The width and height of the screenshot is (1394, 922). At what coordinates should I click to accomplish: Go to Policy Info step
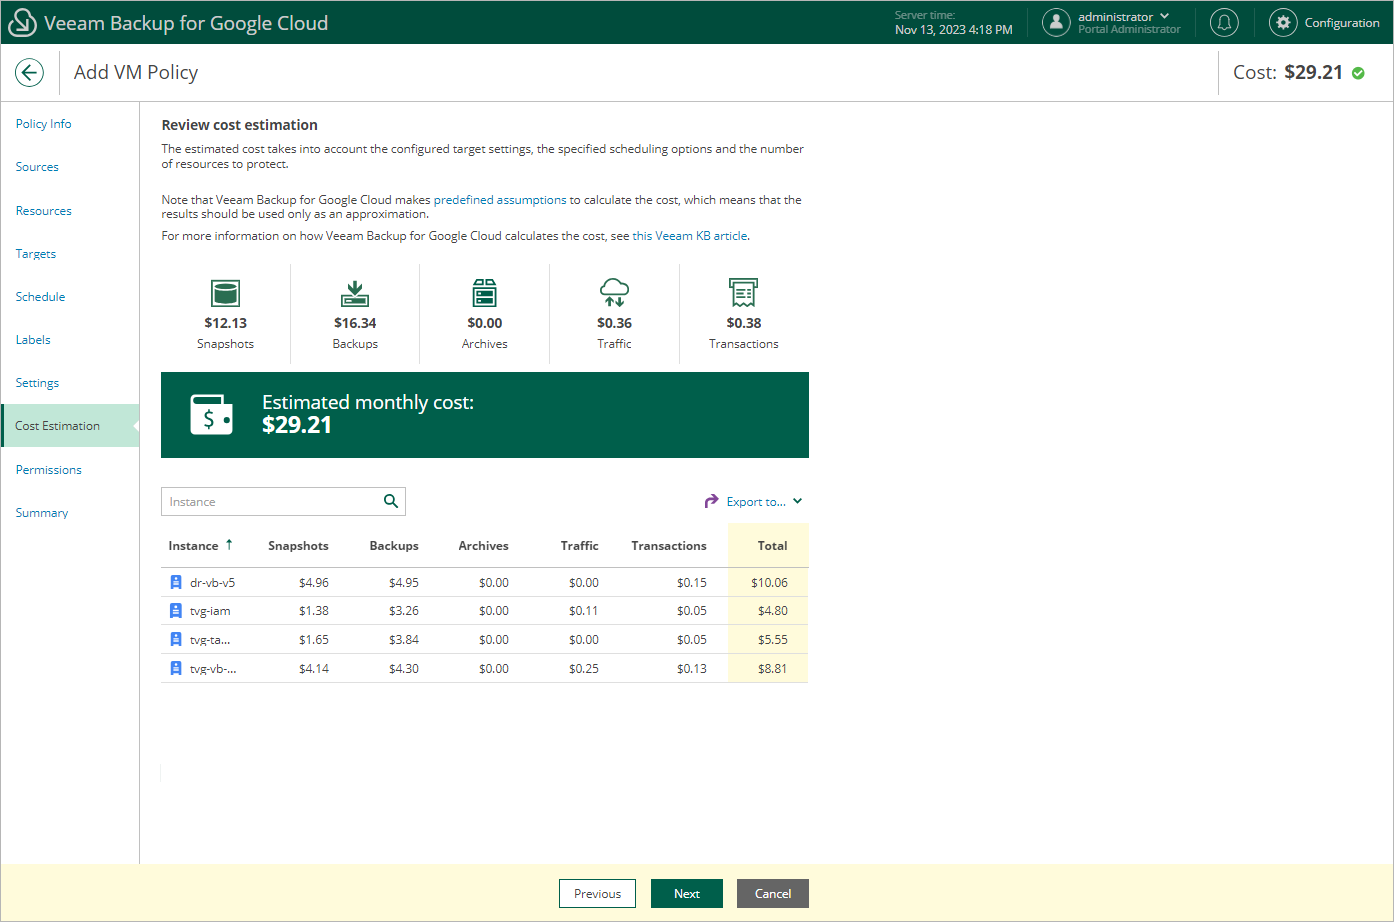coord(43,124)
